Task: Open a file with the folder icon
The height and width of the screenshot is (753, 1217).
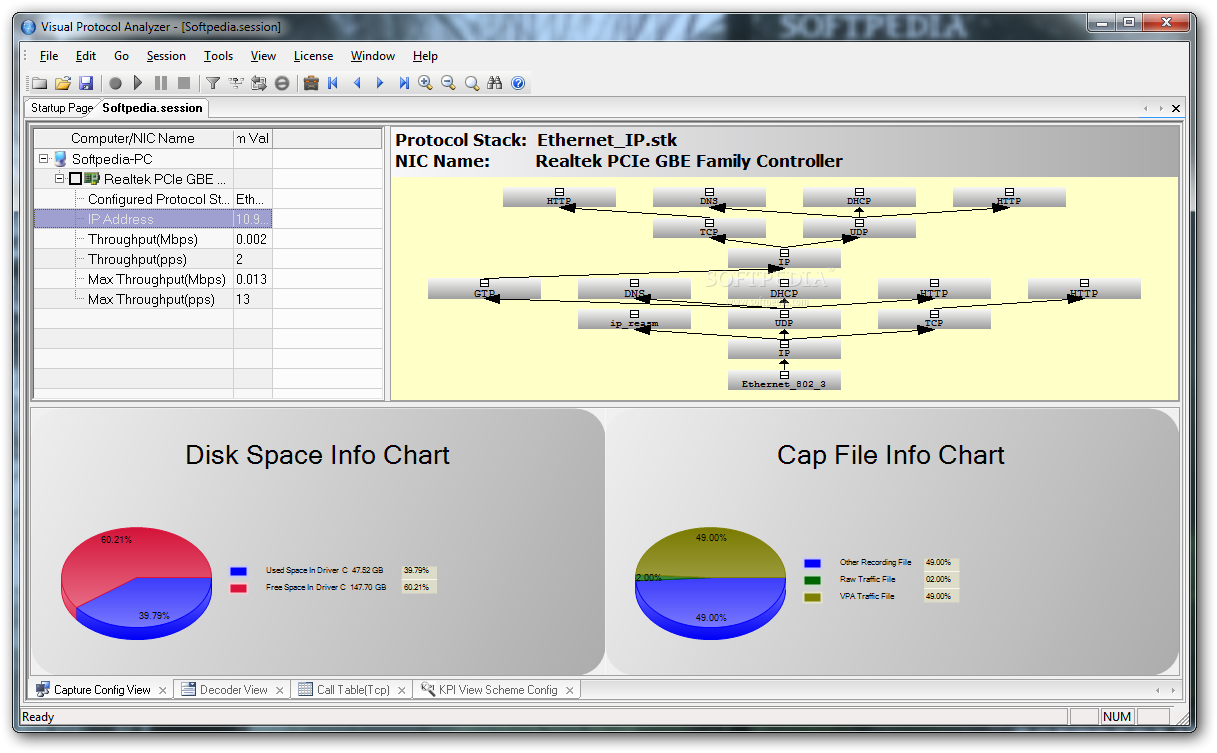Action: pos(63,83)
